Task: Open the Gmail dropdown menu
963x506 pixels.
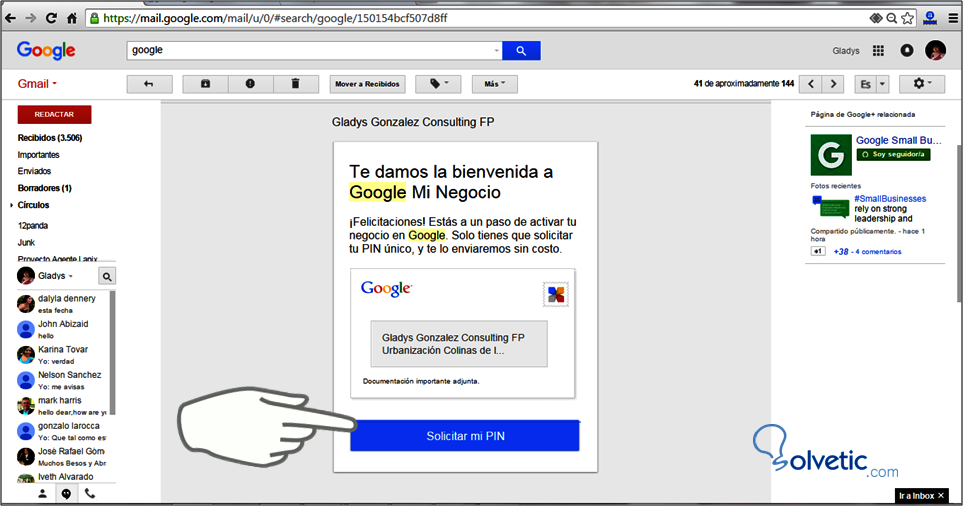Action: coord(37,84)
